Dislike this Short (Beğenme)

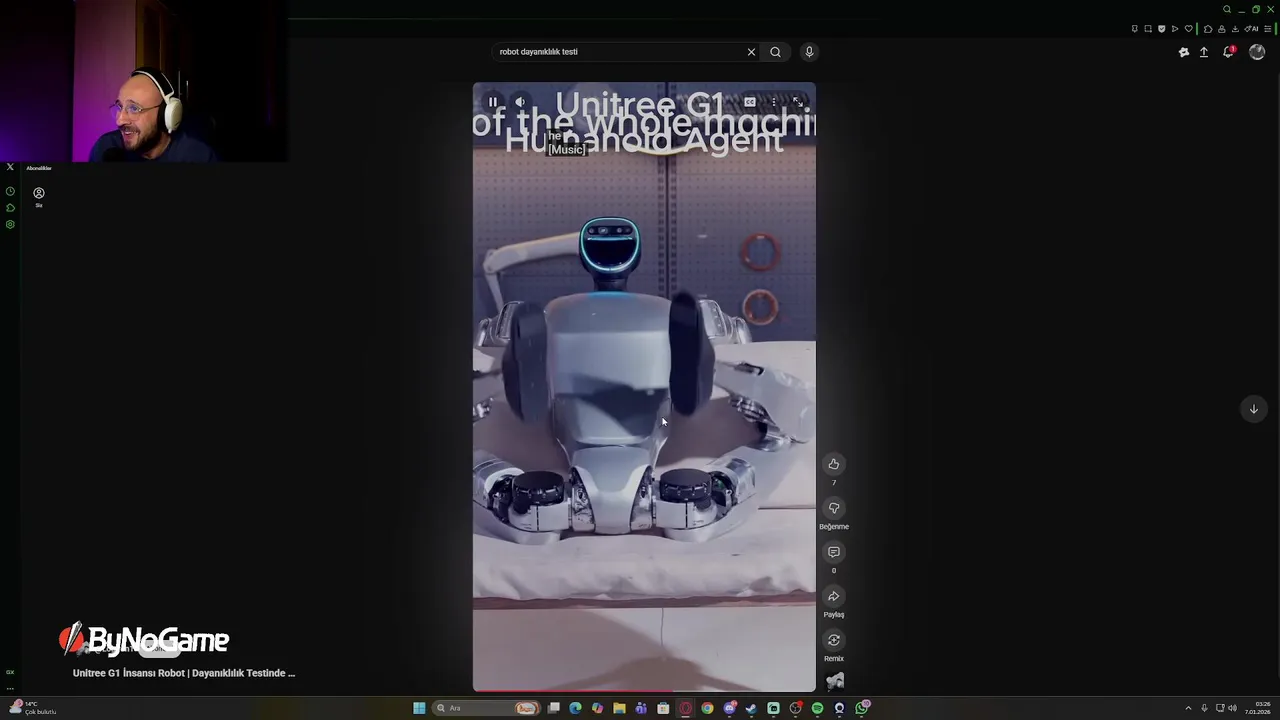(x=834, y=508)
